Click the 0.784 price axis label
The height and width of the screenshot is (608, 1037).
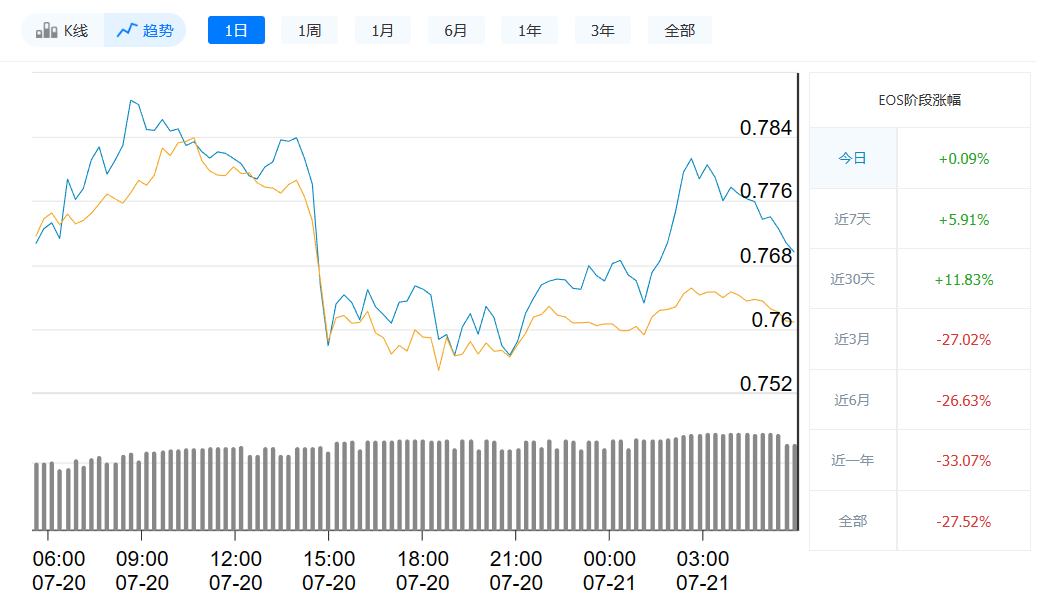[x=765, y=128]
